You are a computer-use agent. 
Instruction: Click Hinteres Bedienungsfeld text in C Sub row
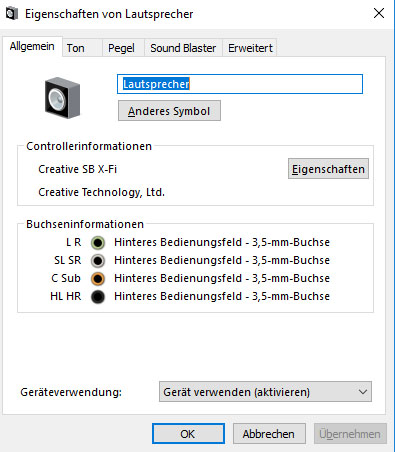[x=222, y=278]
